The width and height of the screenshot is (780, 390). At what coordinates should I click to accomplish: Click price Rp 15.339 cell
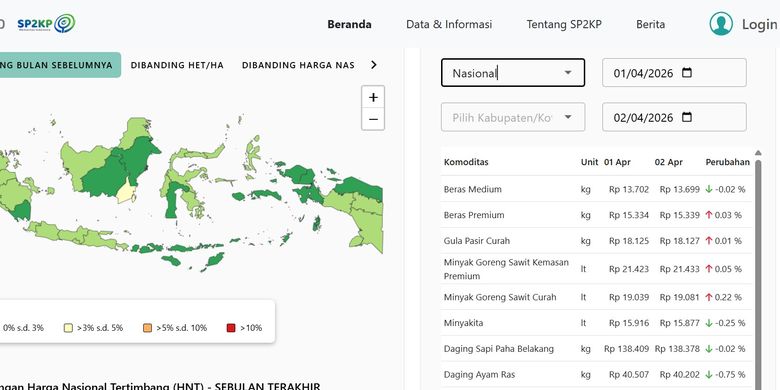coord(680,215)
